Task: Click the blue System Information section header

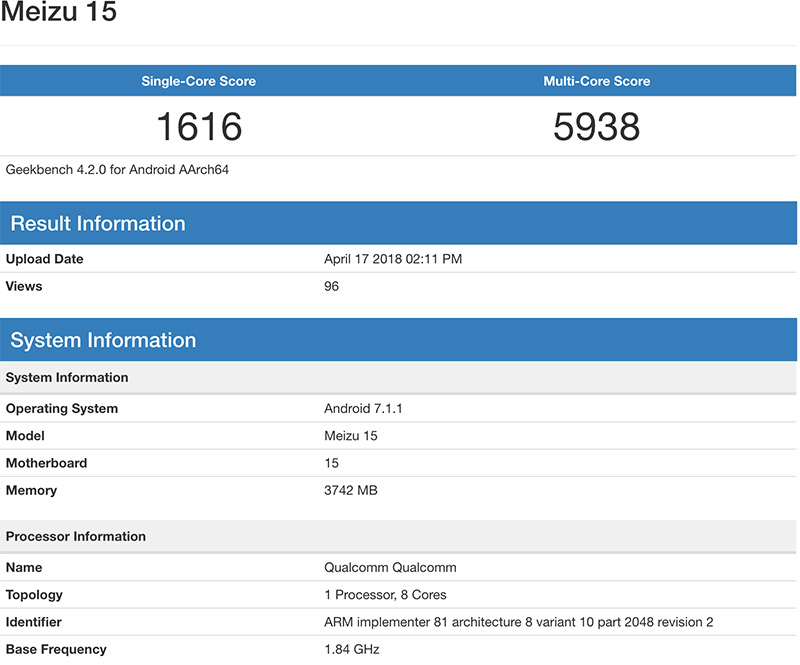Action: coord(398,340)
